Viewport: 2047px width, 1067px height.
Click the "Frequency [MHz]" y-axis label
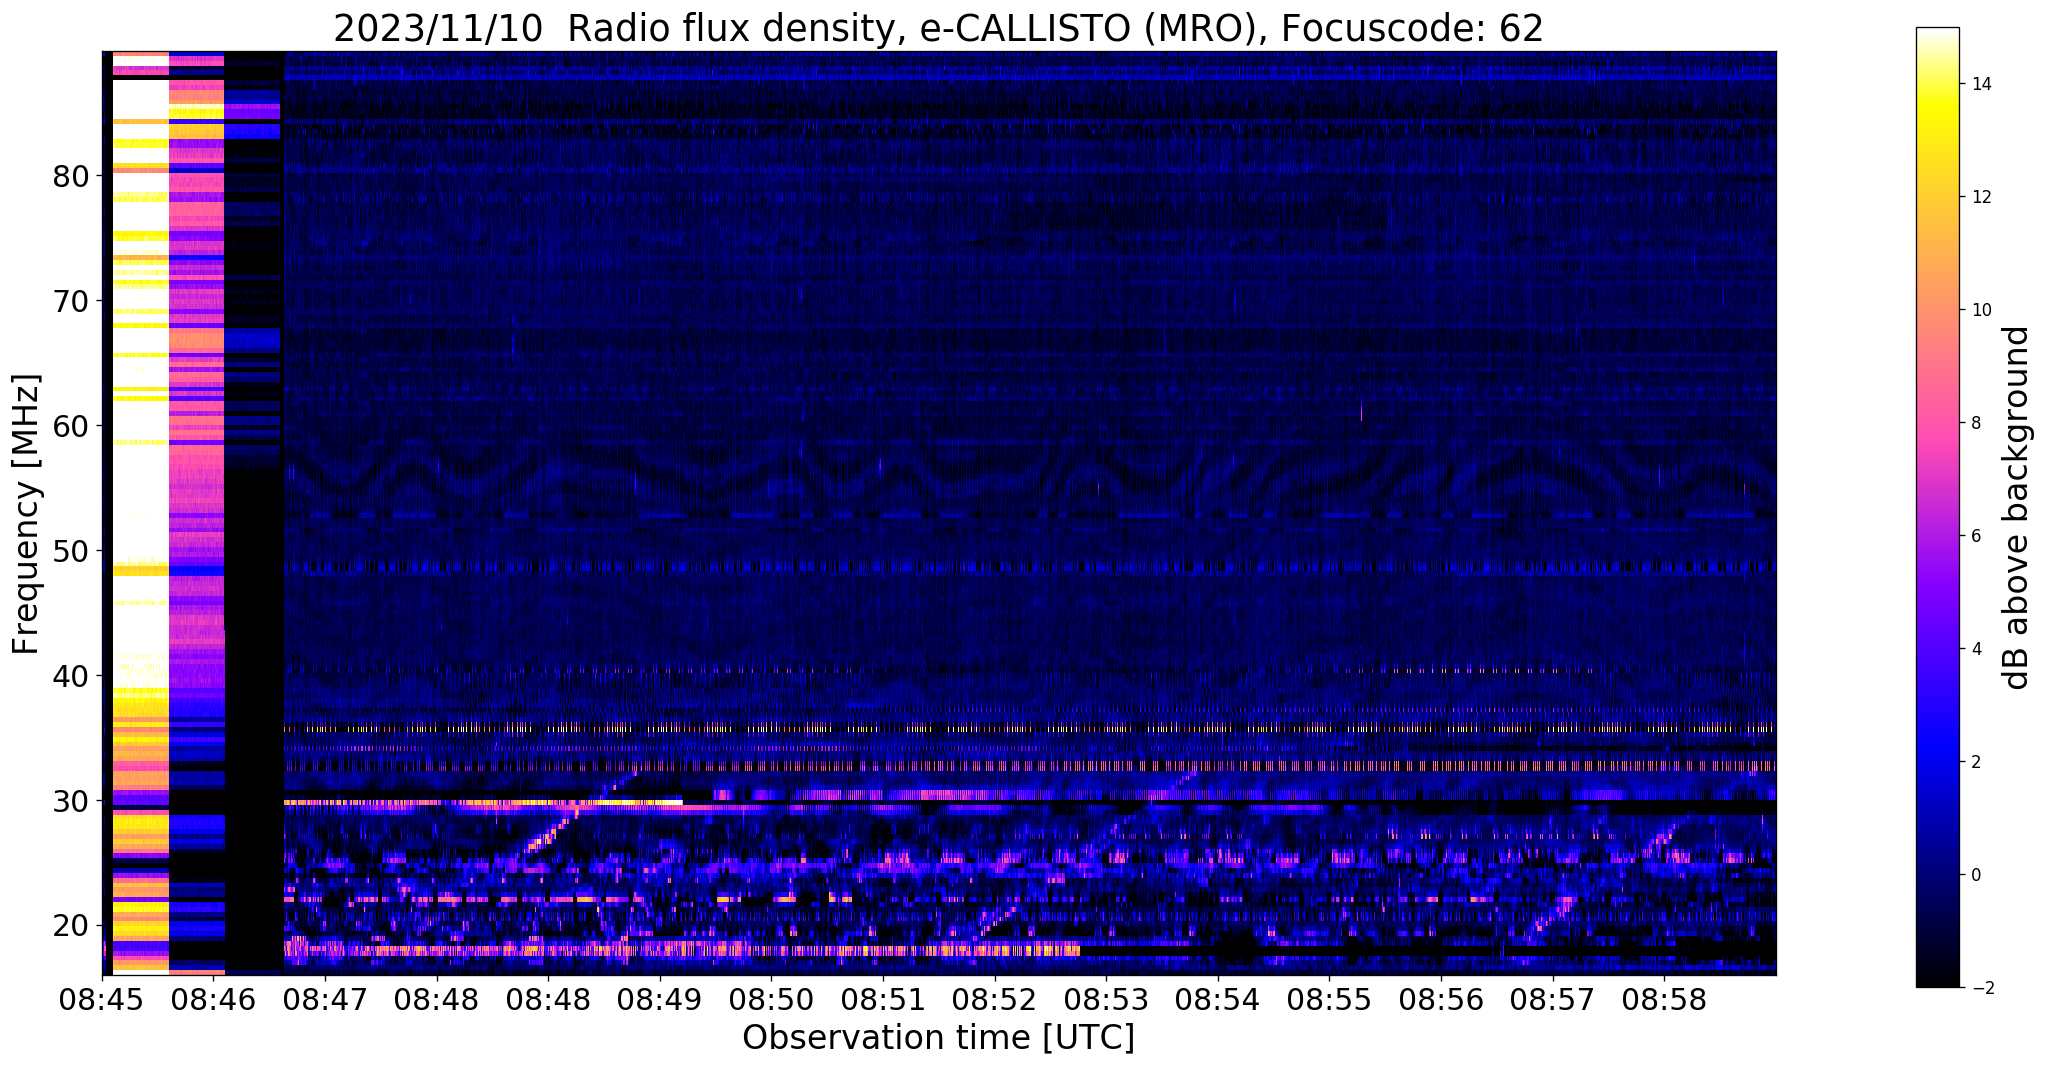pos(26,514)
